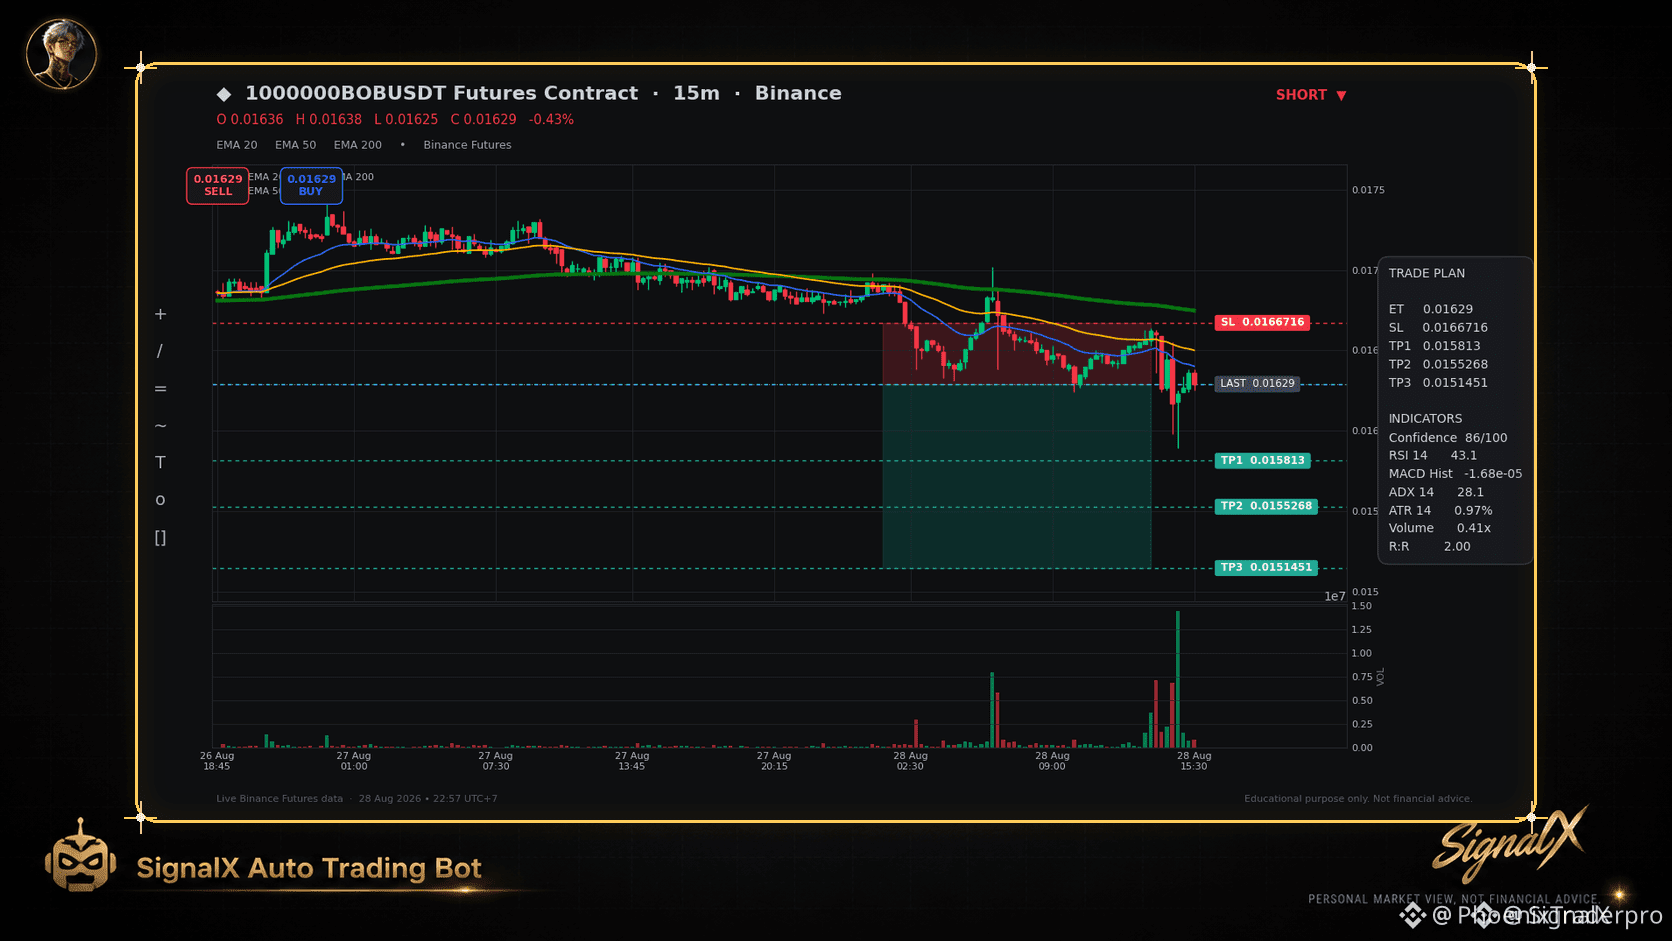Pick the circle shape drawing tool
1672x941 pixels.
point(160,500)
